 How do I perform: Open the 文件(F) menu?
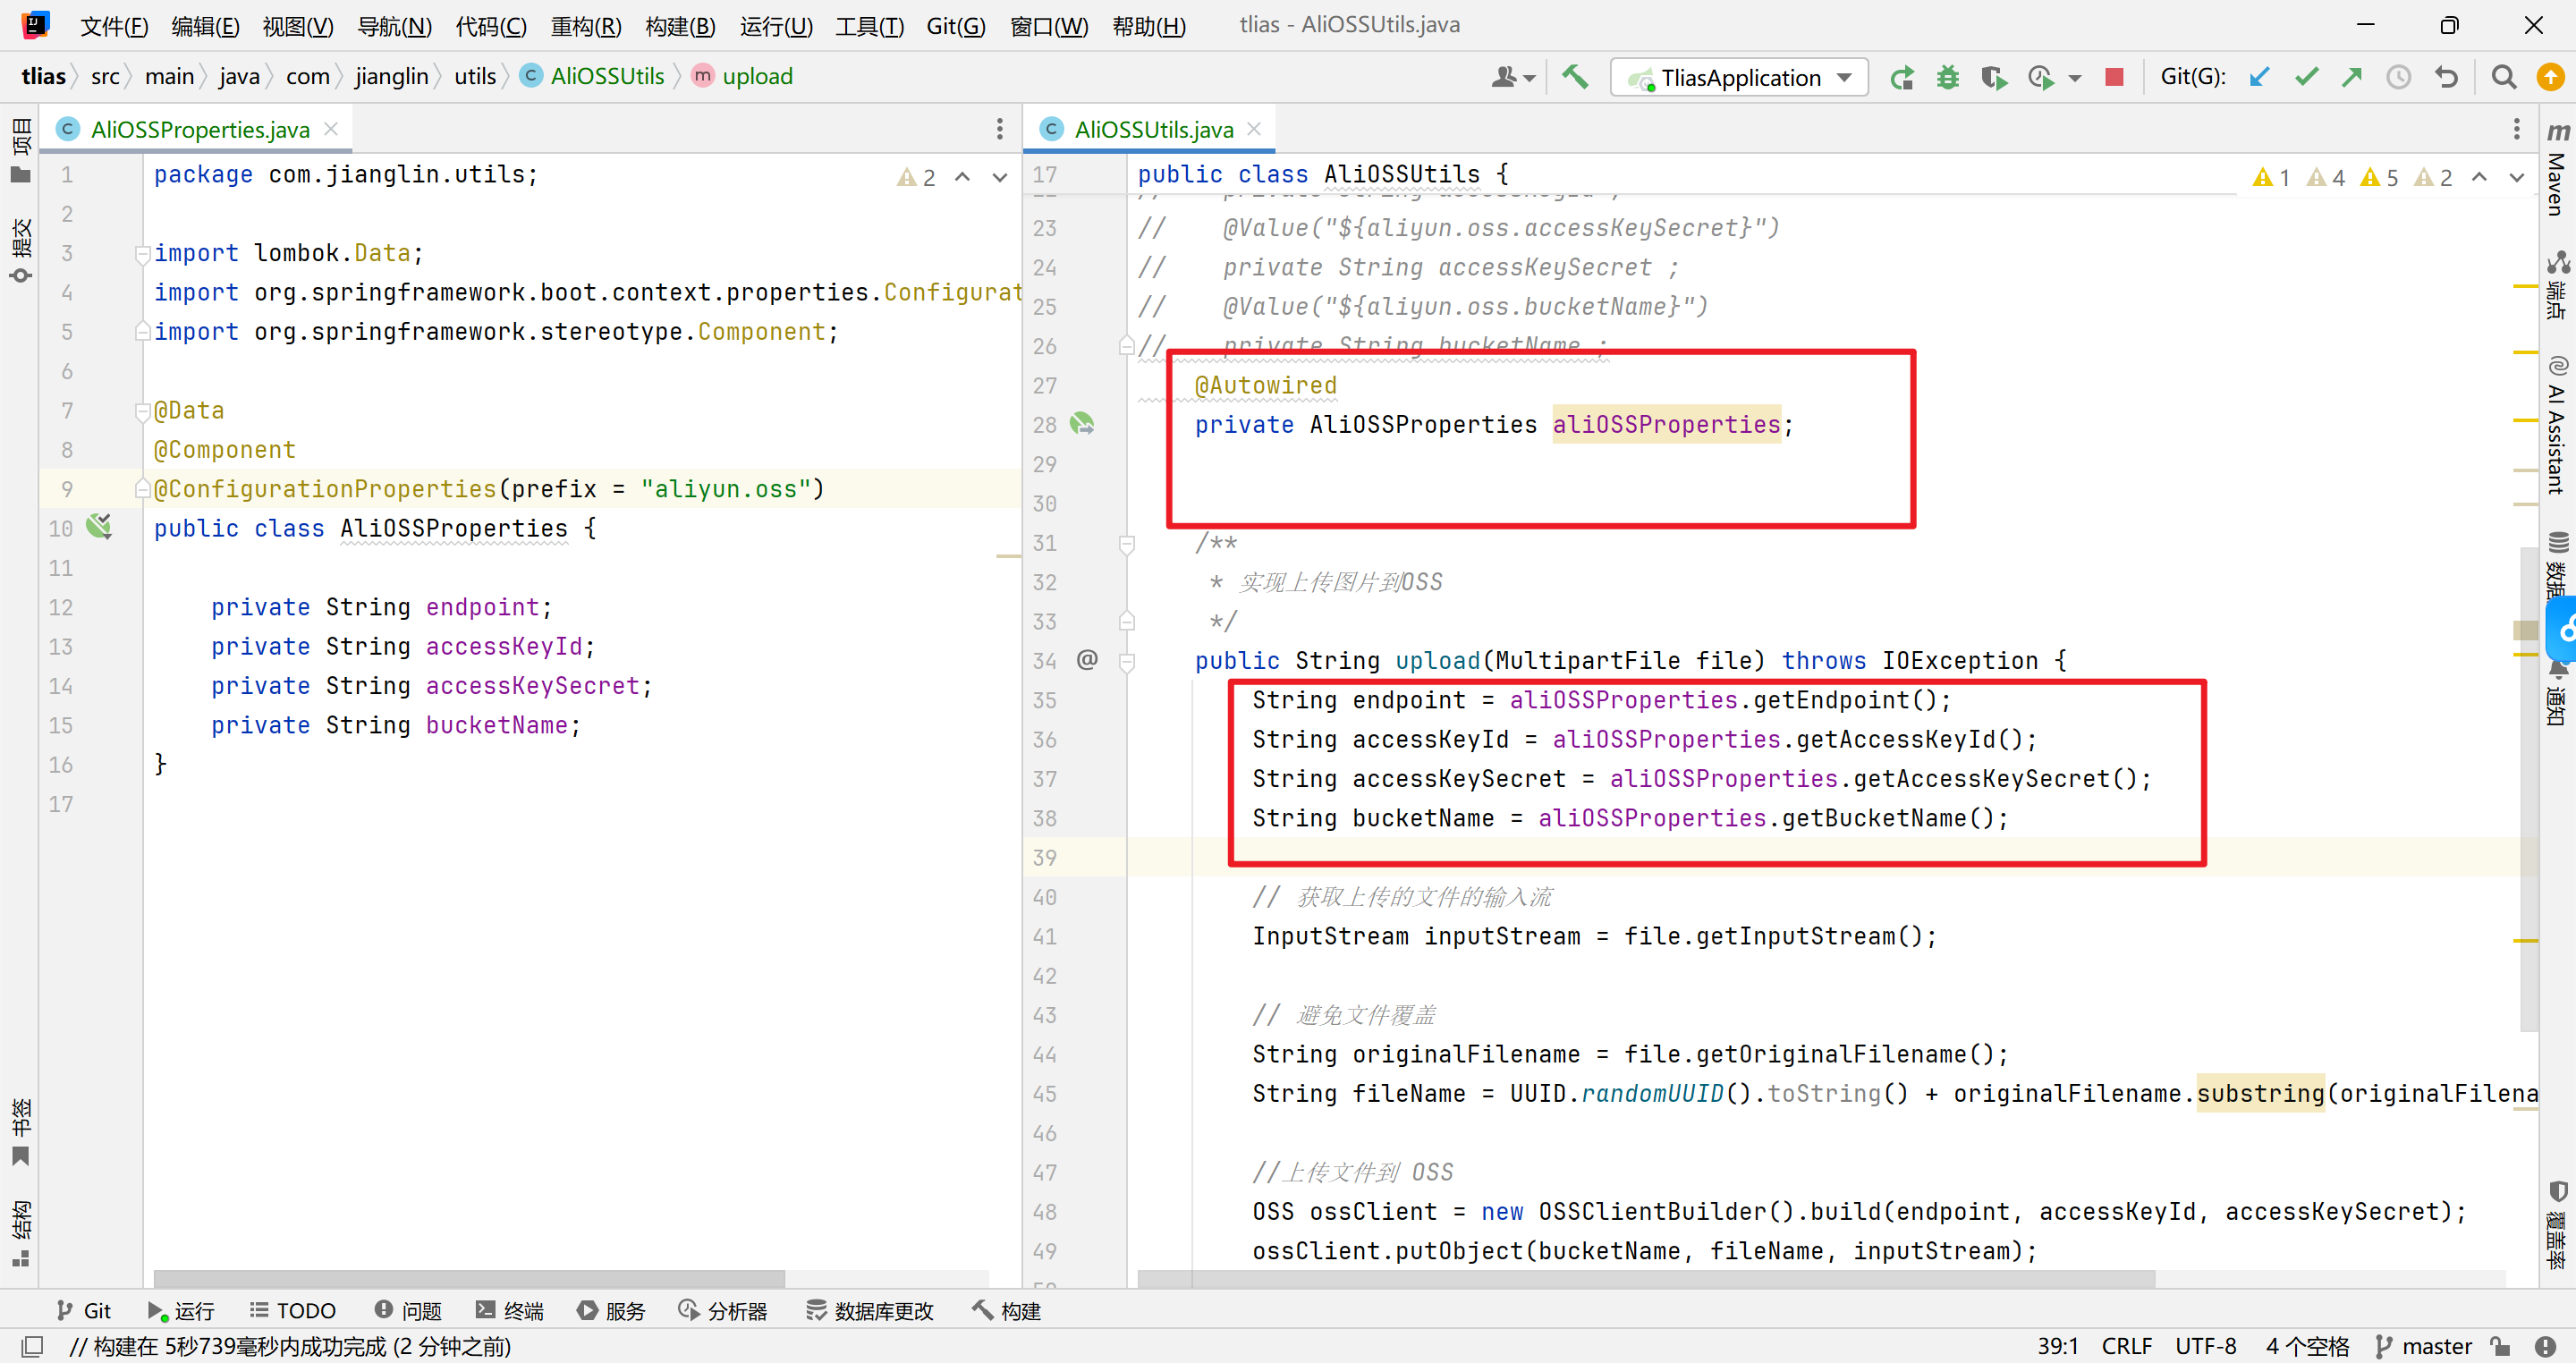pos(114,25)
